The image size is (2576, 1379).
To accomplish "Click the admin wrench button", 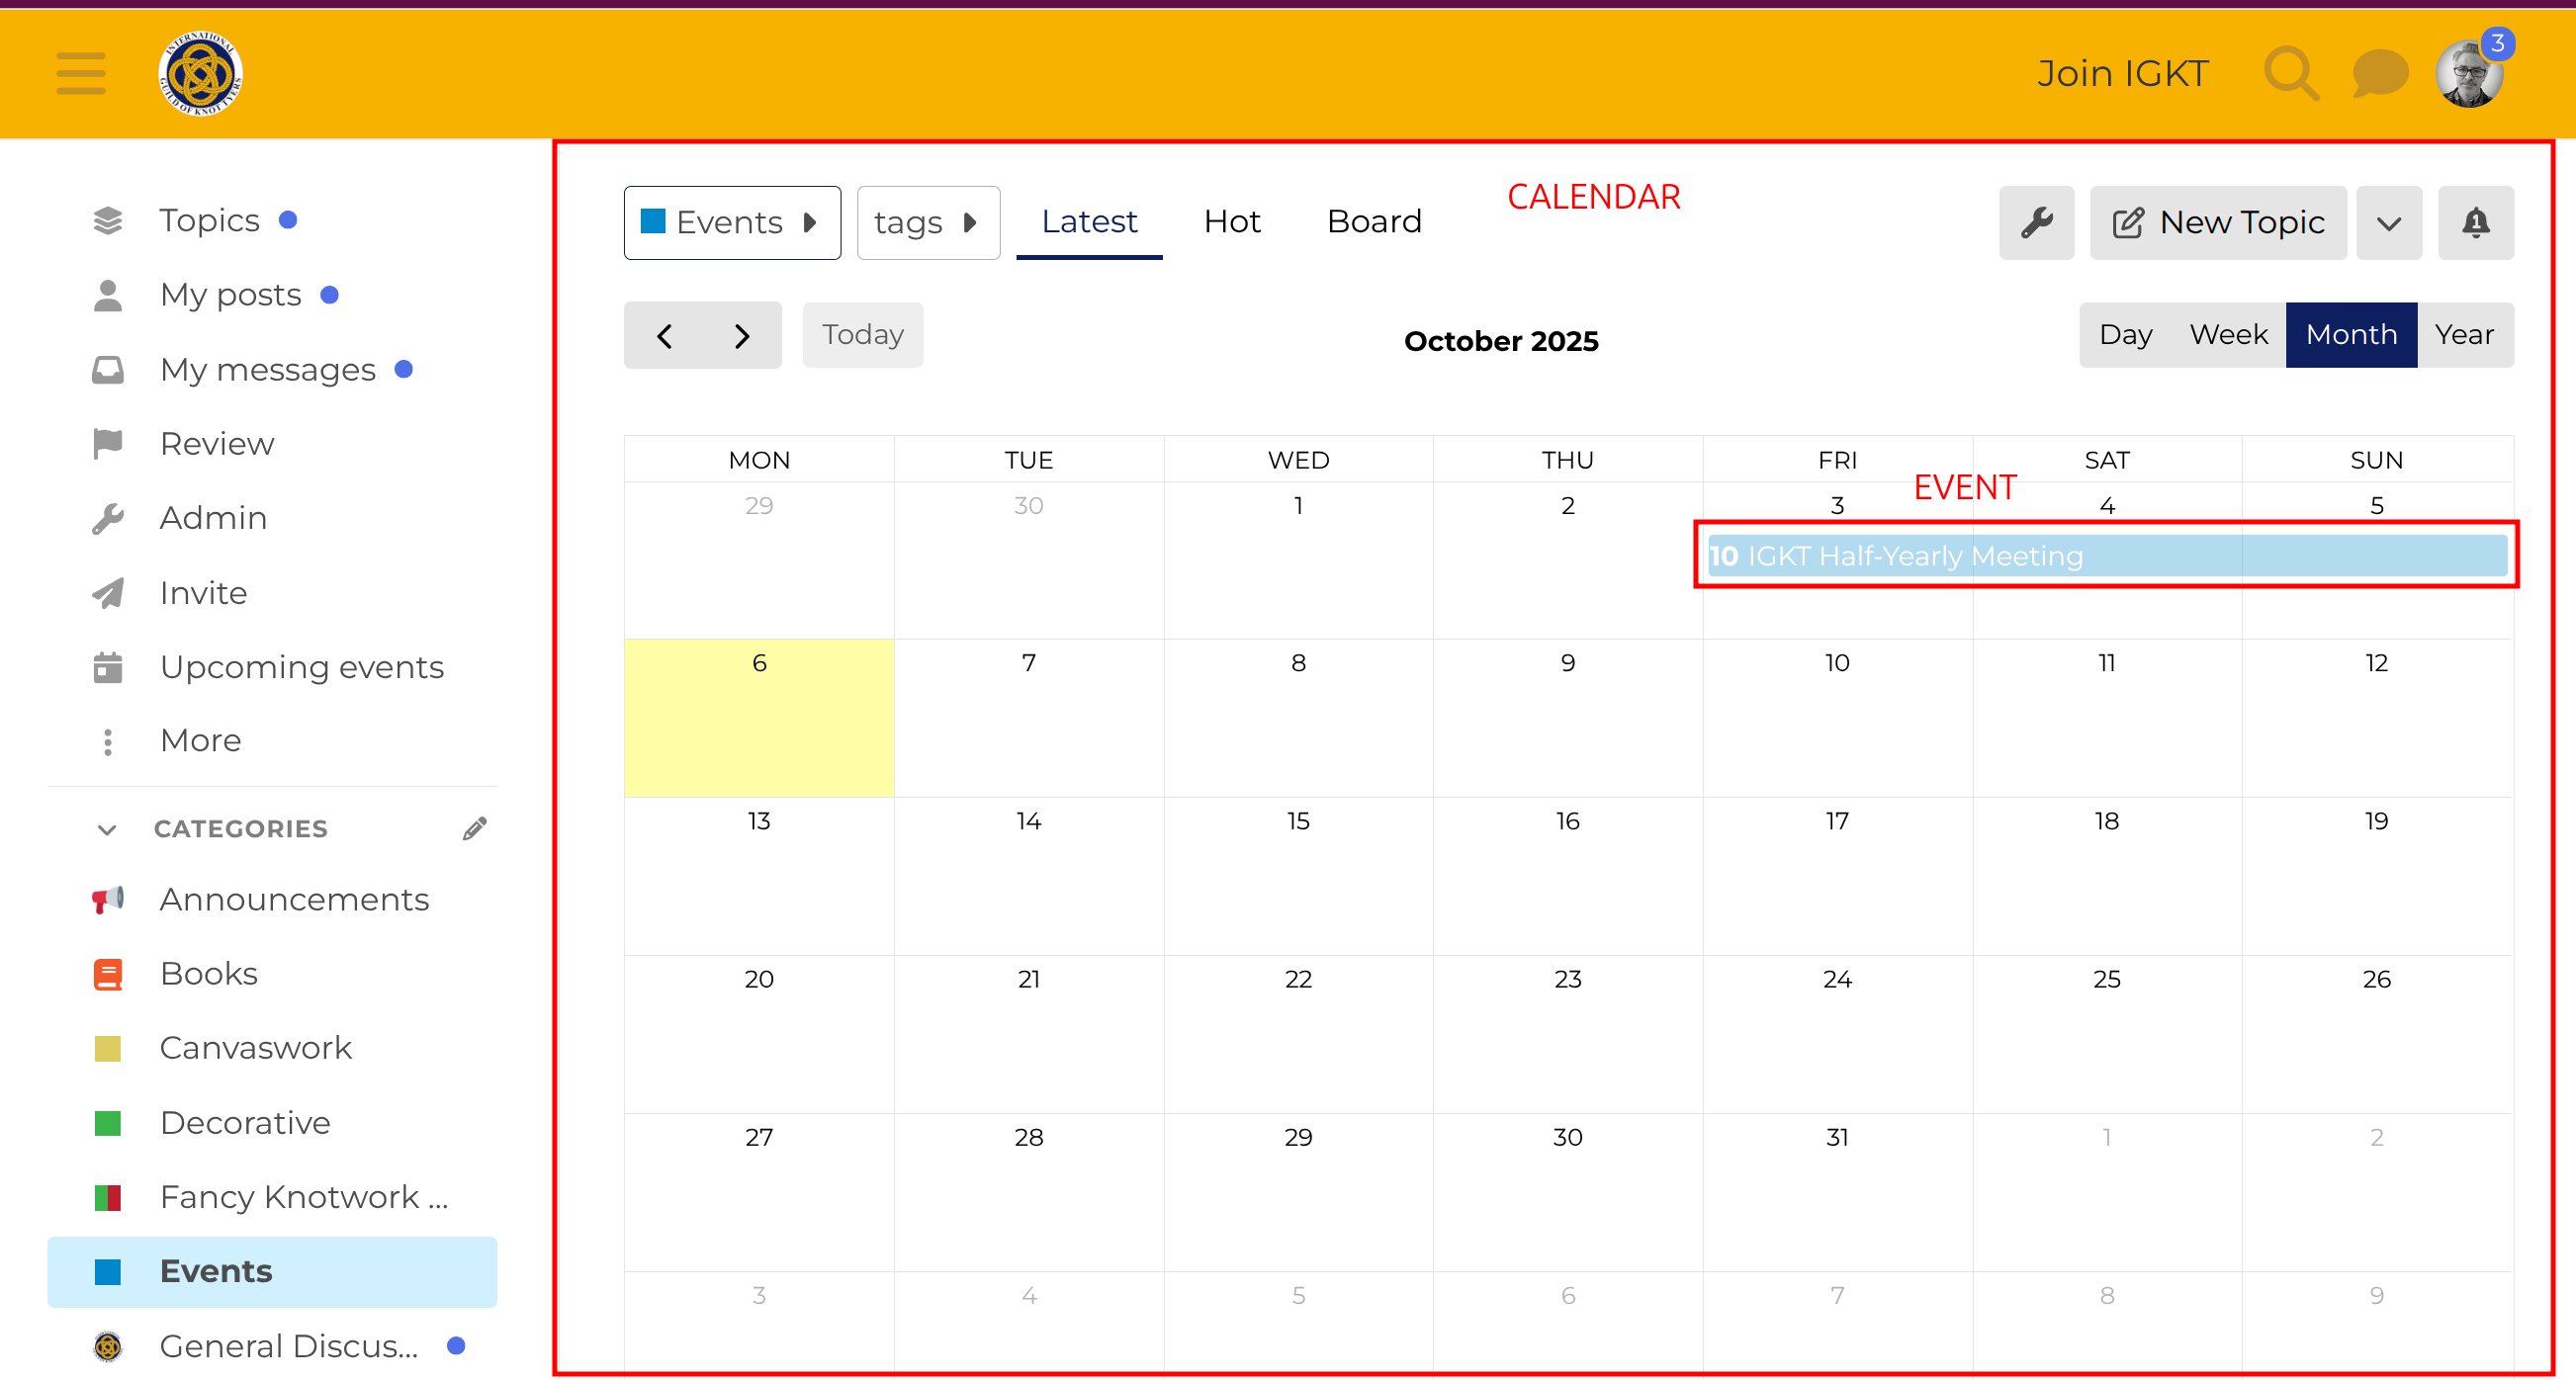I will 2036,222.
